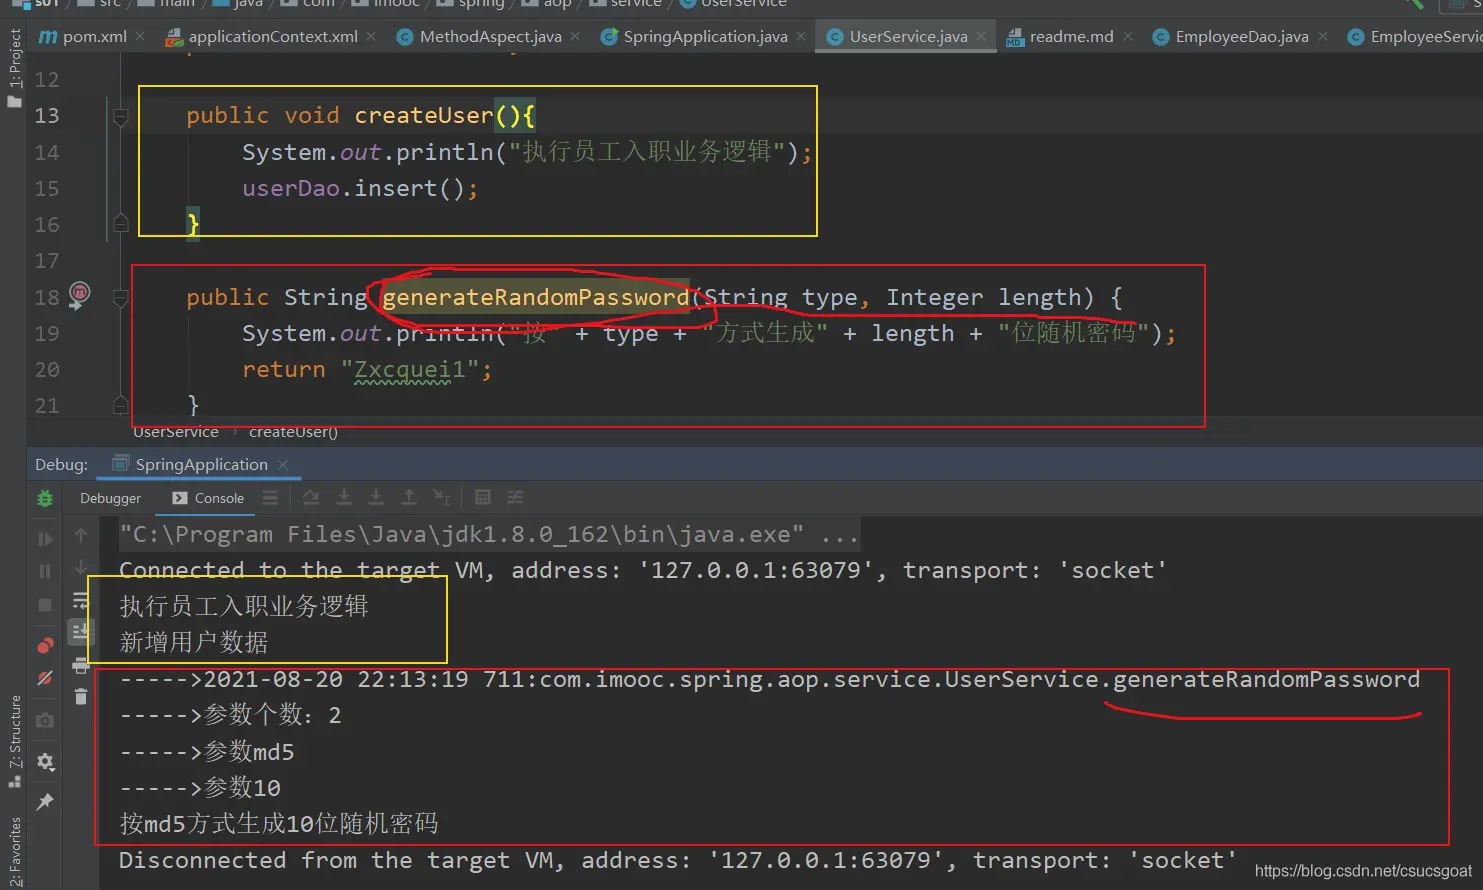Screen dimensions: 1483x890
Task: Open the Structure tool window
Action: tap(14, 740)
